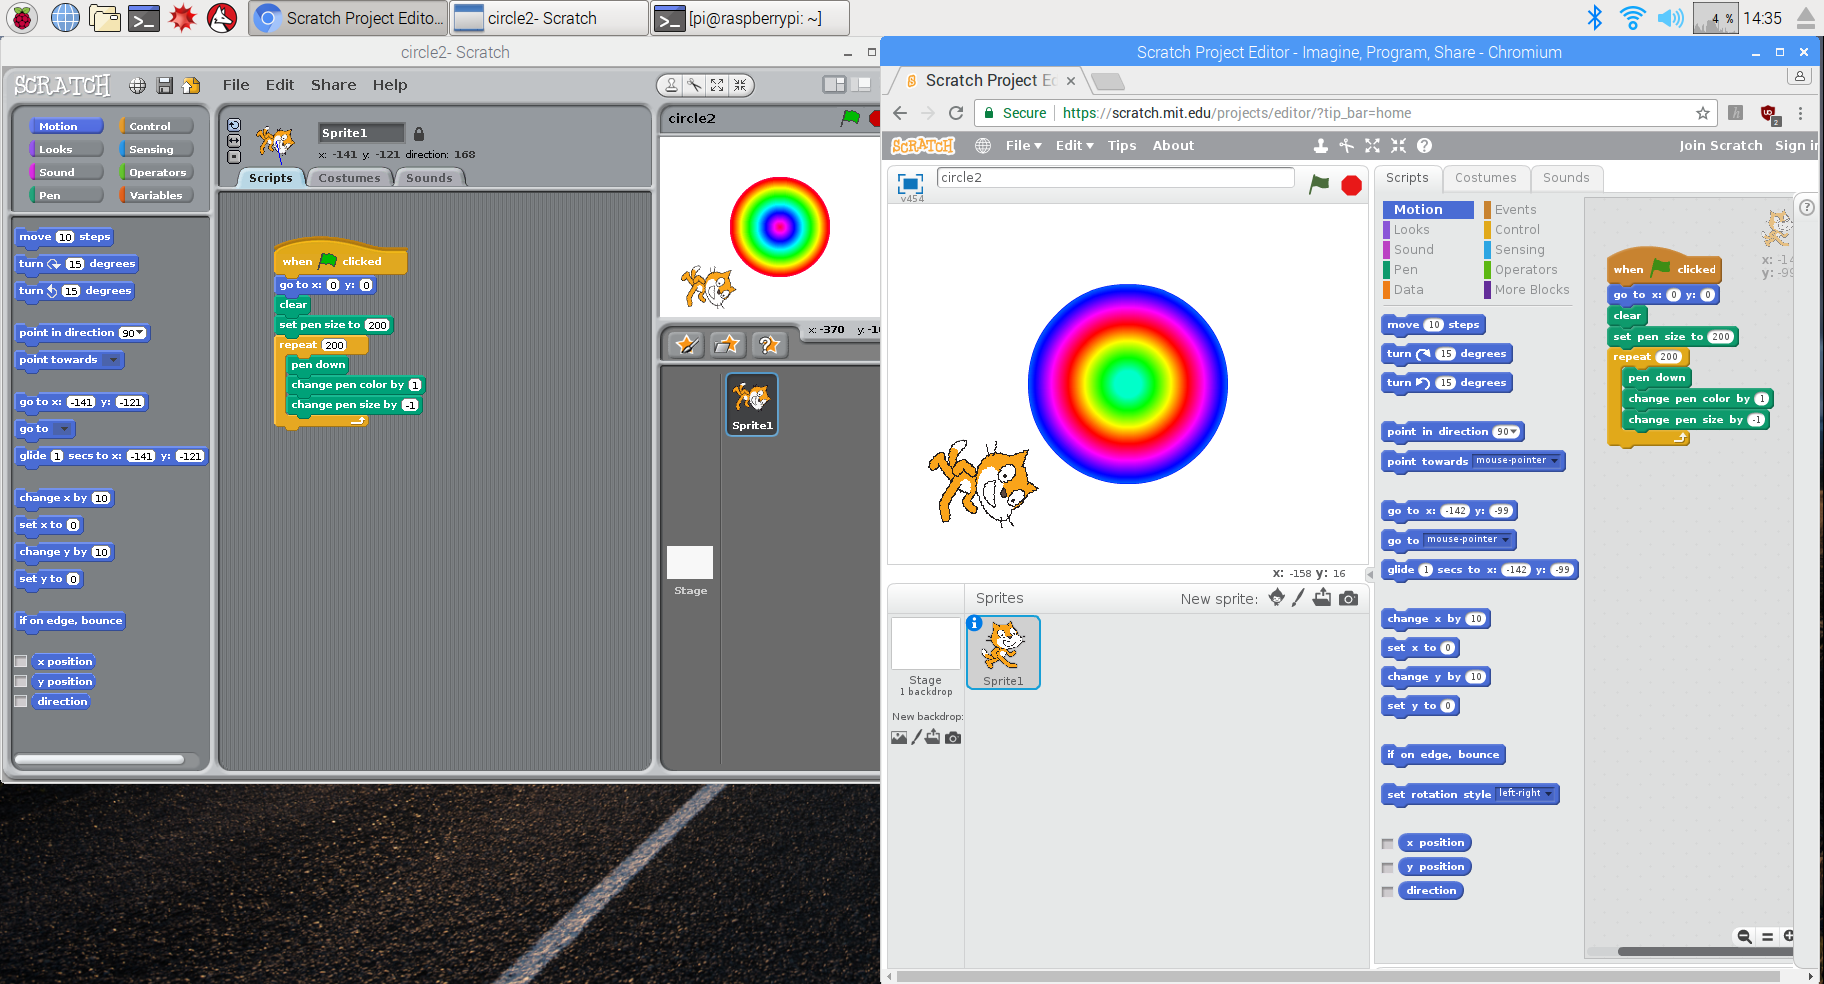Viewport: 1824px width, 984px height.
Task: Click the zoom out magnifier in scripts area
Action: (x=1744, y=936)
